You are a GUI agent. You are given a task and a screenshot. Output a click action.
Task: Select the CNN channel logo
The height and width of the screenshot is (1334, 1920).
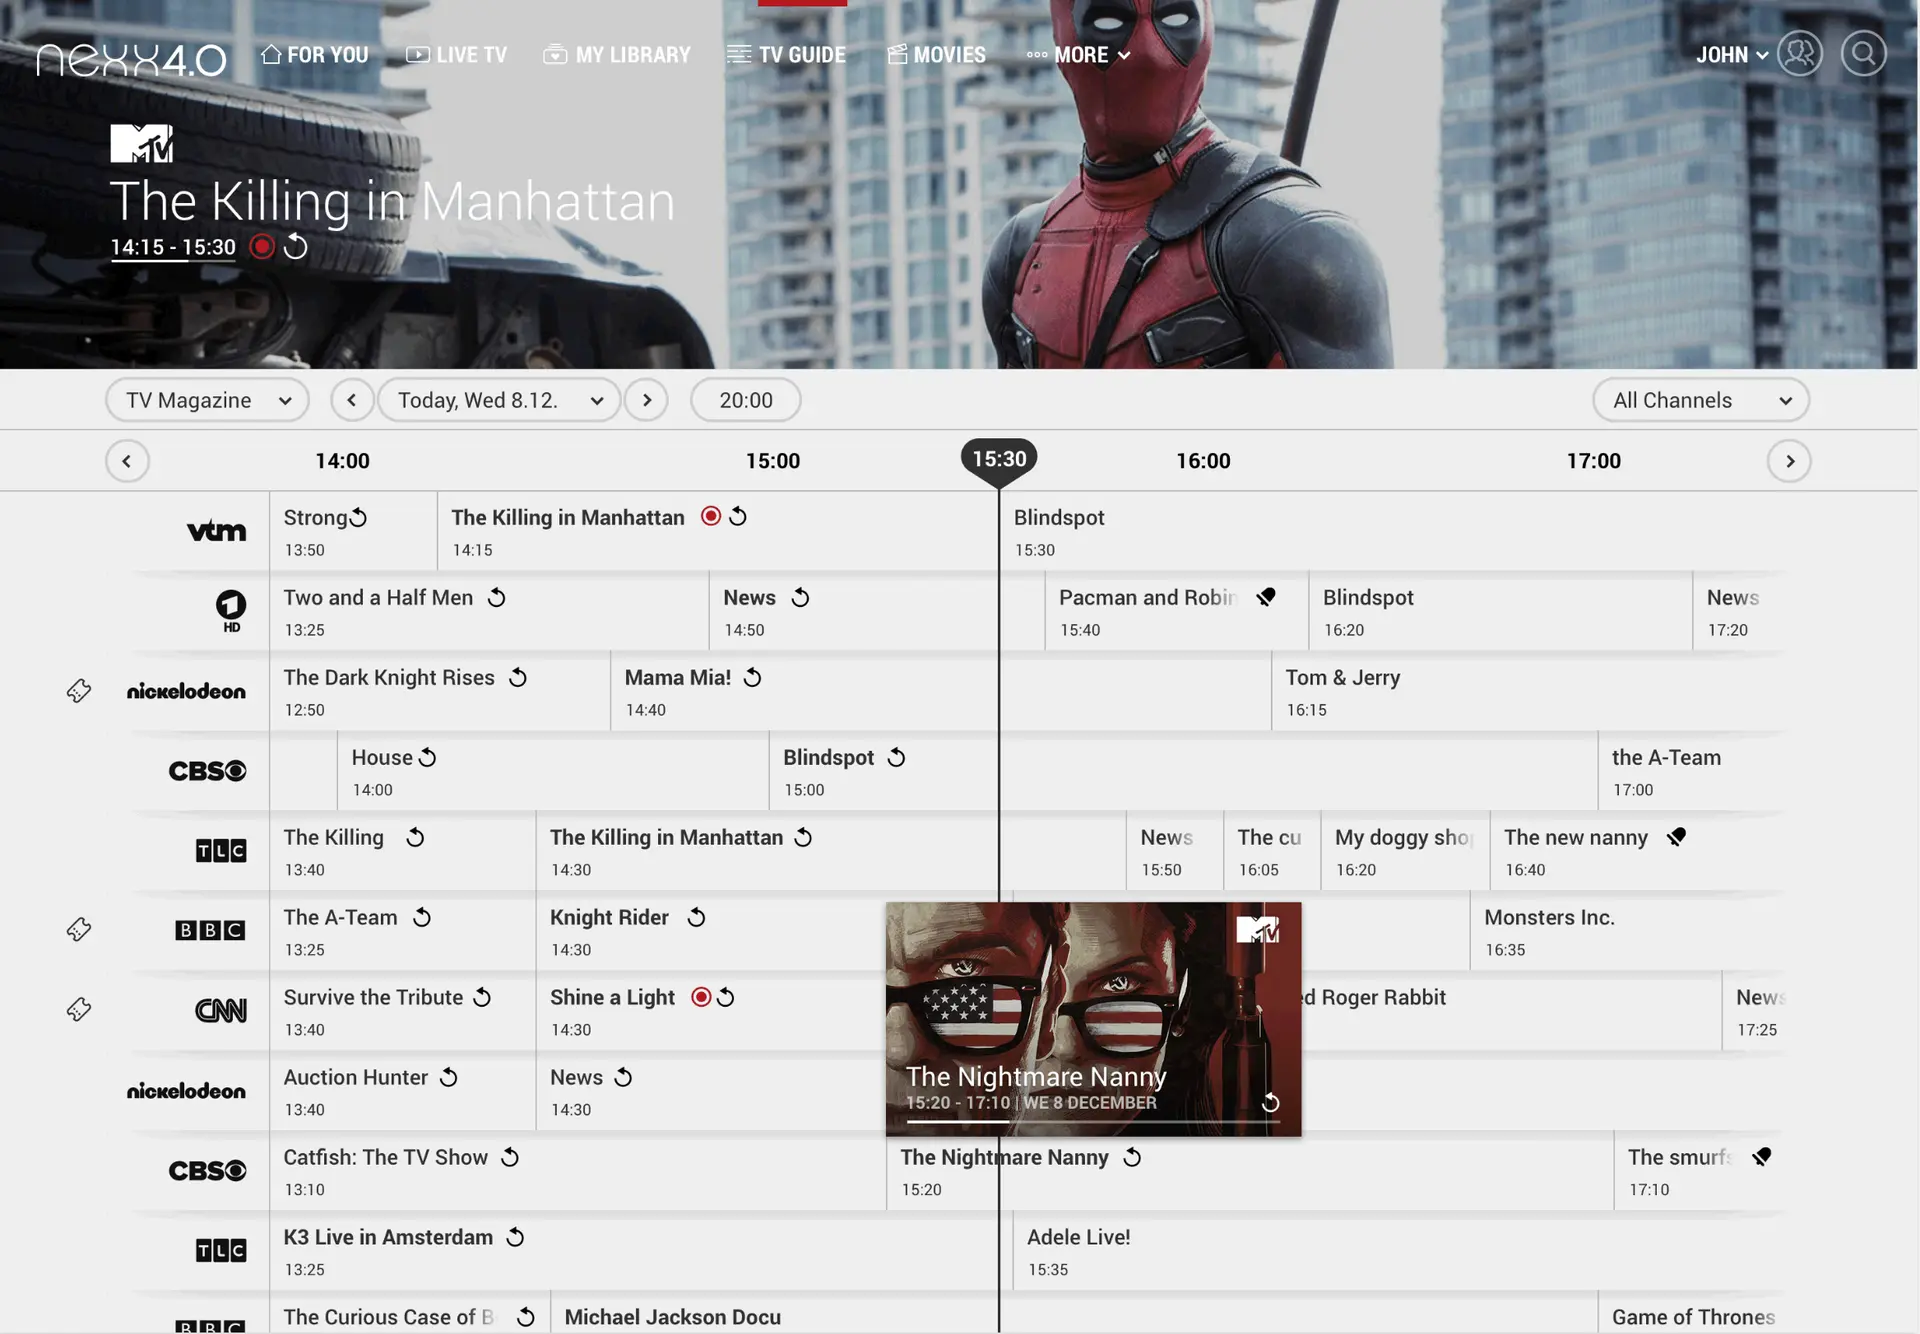[221, 1011]
